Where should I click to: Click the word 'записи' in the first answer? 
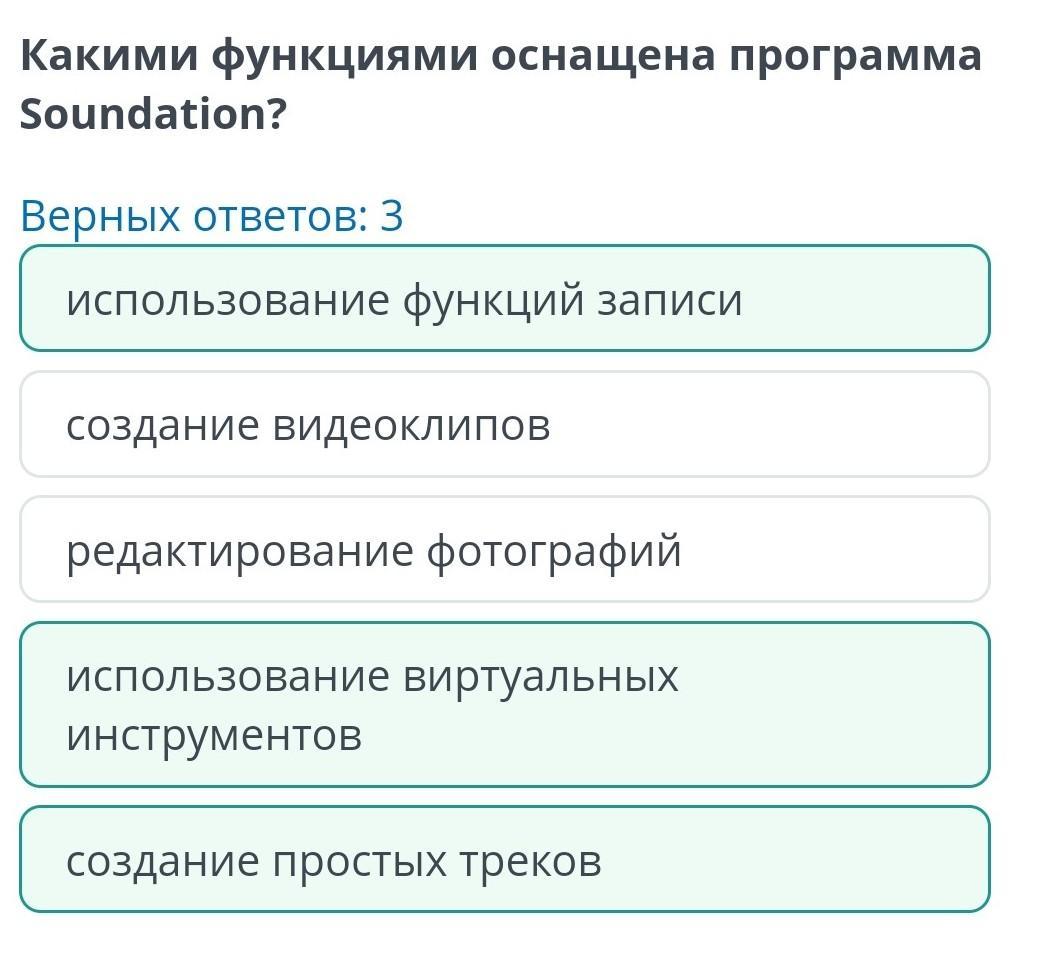670,300
